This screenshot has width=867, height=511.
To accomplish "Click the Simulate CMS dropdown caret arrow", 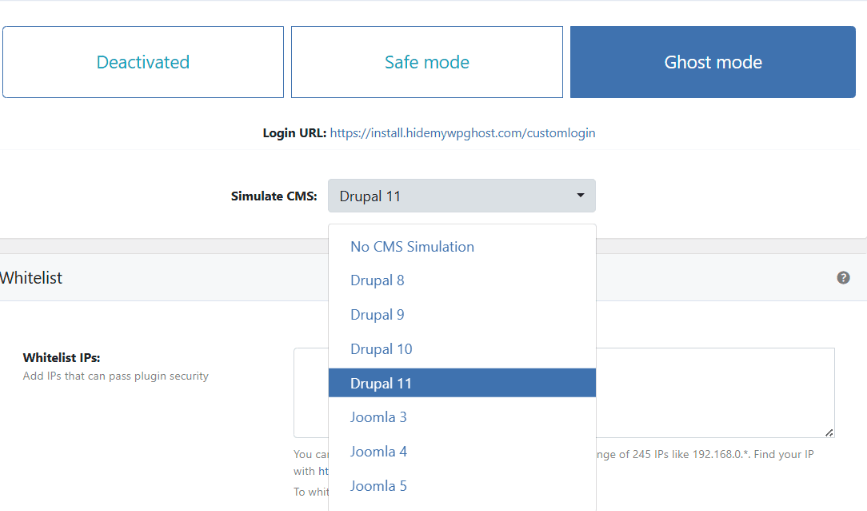I will 580,195.
